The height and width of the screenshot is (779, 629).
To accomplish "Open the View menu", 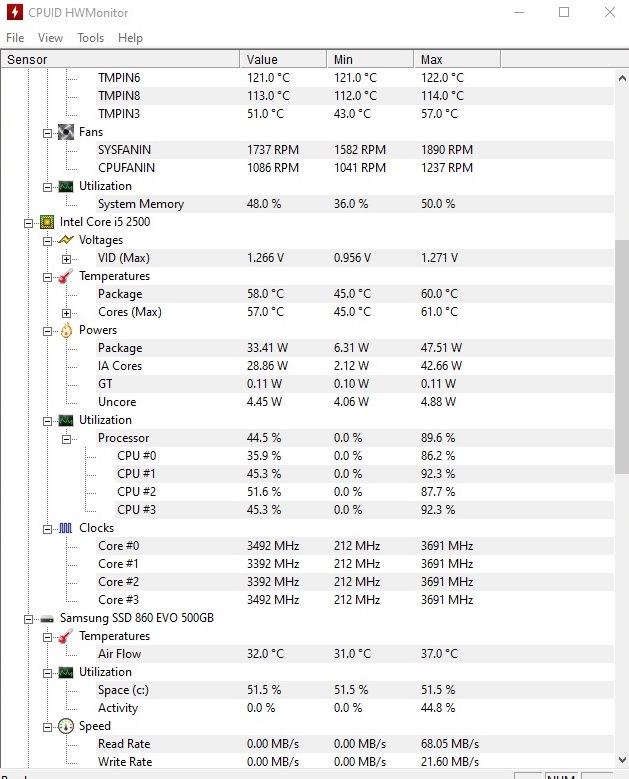I will click(x=50, y=38).
